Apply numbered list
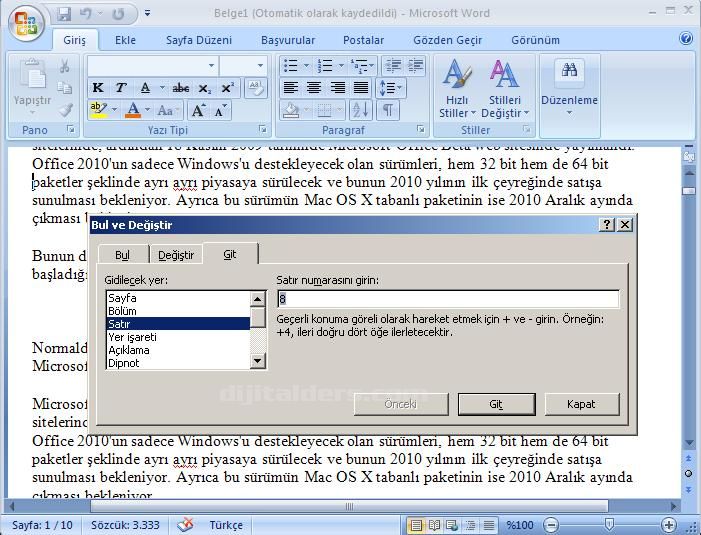 [x=325, y=66]
